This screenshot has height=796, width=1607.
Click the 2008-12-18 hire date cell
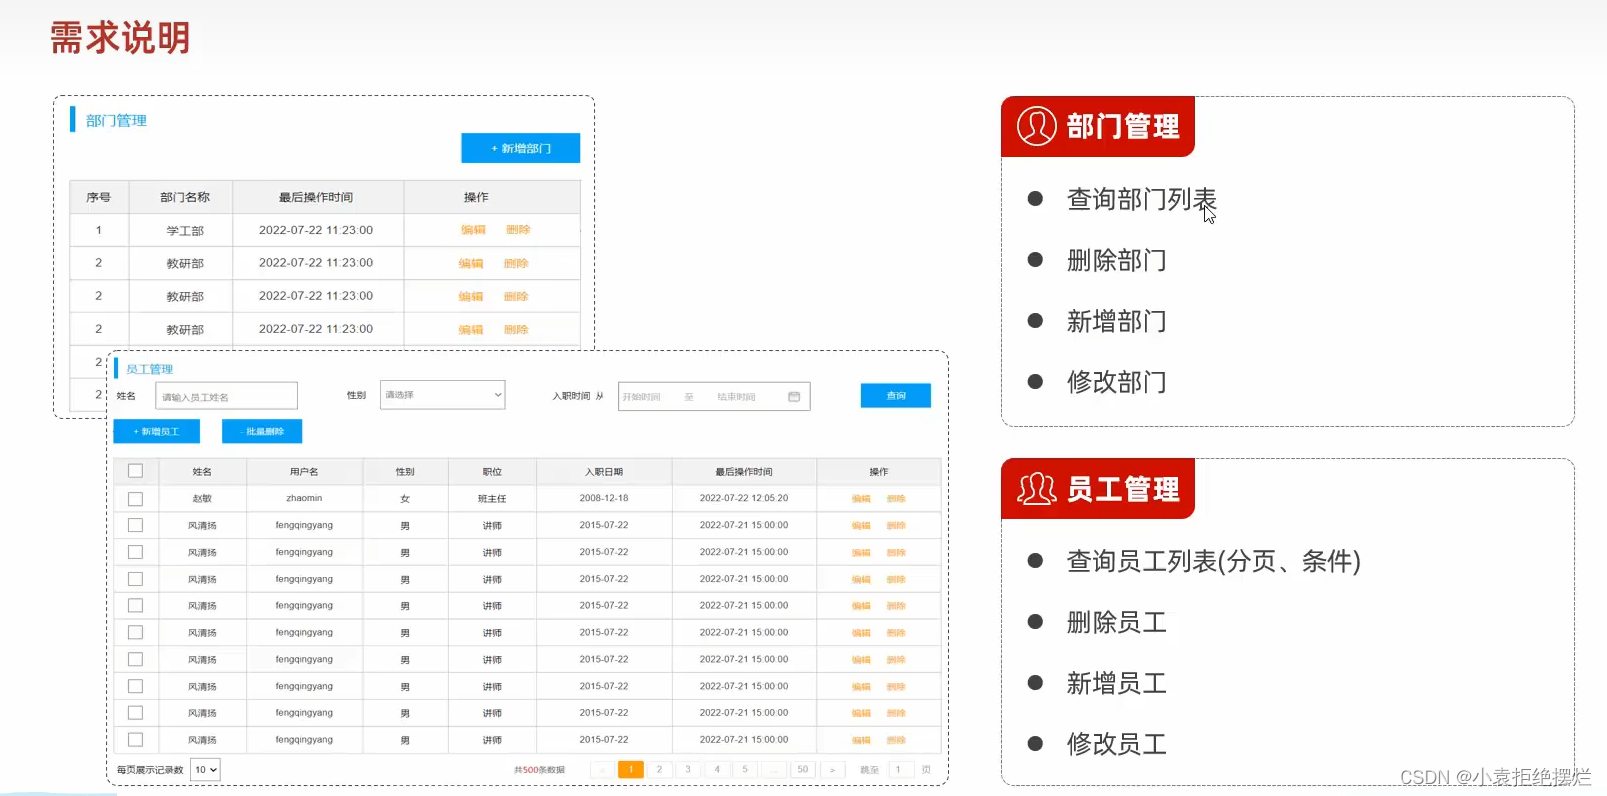(604, 498)
